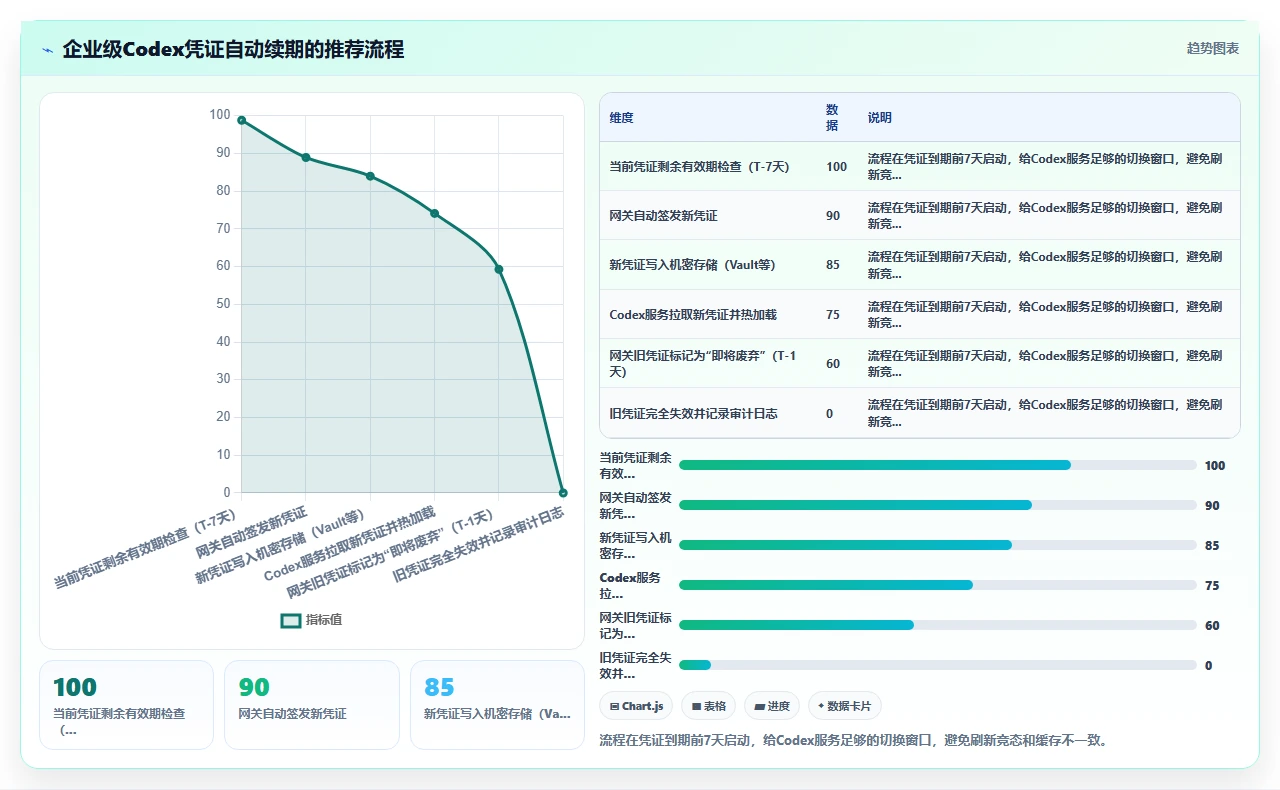Click progress bar valued 90
Image resolution: width=1280 pixels, height=790 pixels.
(938, 505)
